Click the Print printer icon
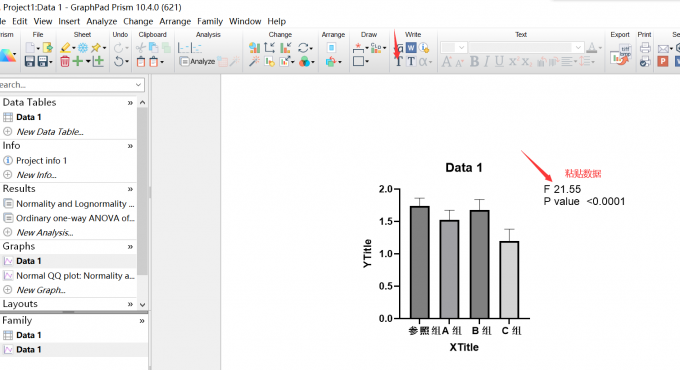Screen dimensions: 680x370 [645, 47]
